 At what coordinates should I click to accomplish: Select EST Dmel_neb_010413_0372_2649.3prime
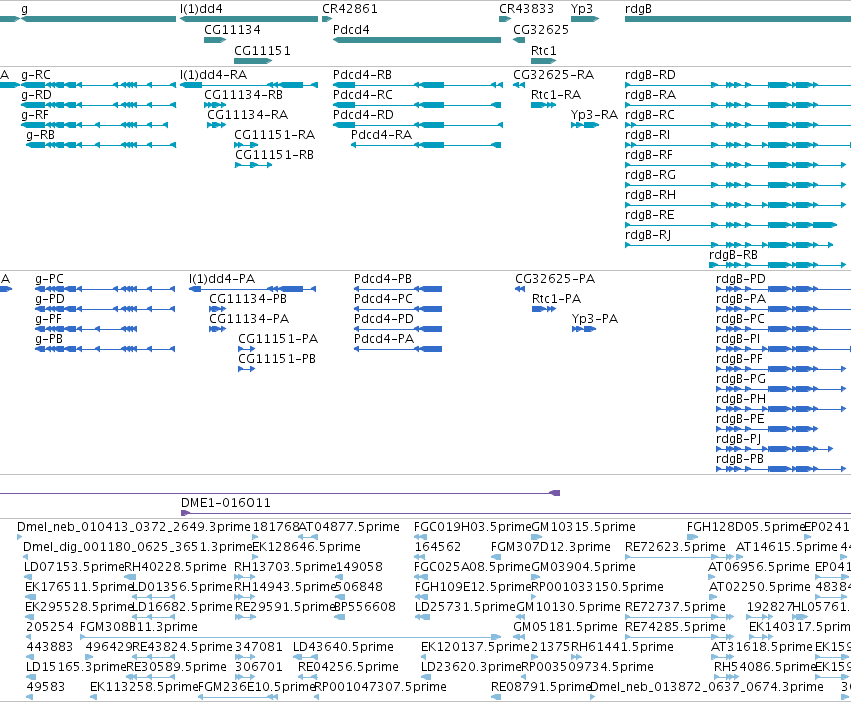(134, 527)
